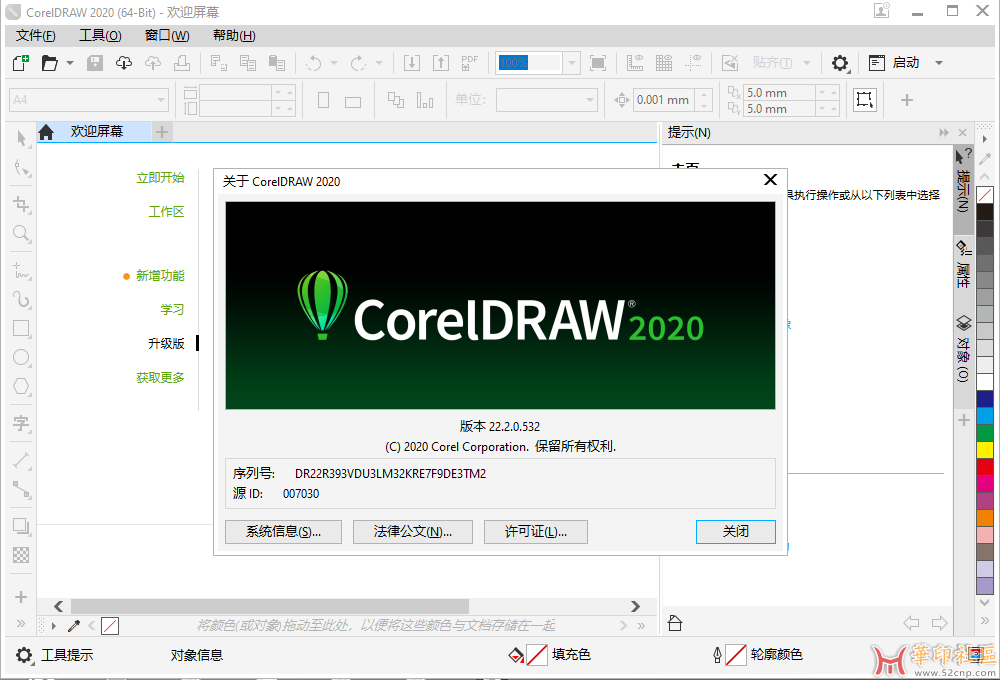Open the 对象(O) docker tab

pos(963,349)
